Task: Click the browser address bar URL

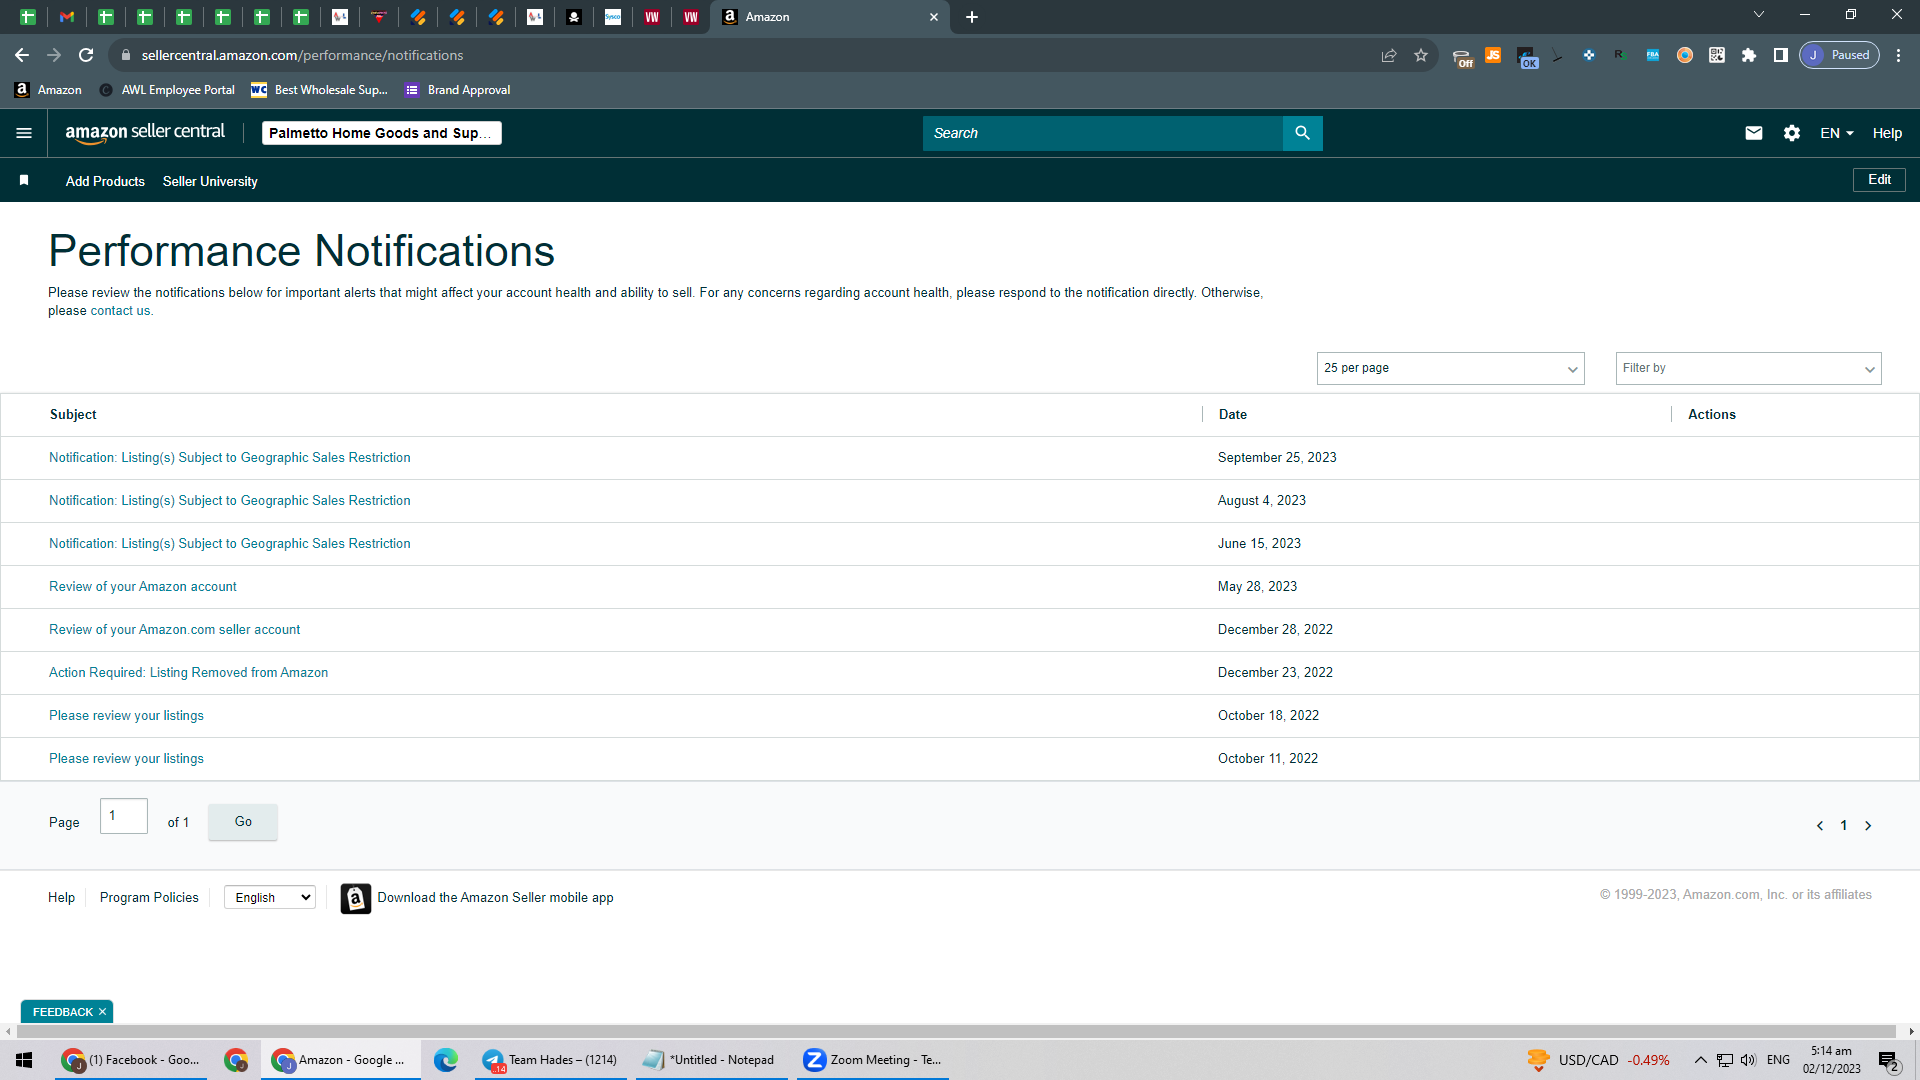Action: [302, 55]
